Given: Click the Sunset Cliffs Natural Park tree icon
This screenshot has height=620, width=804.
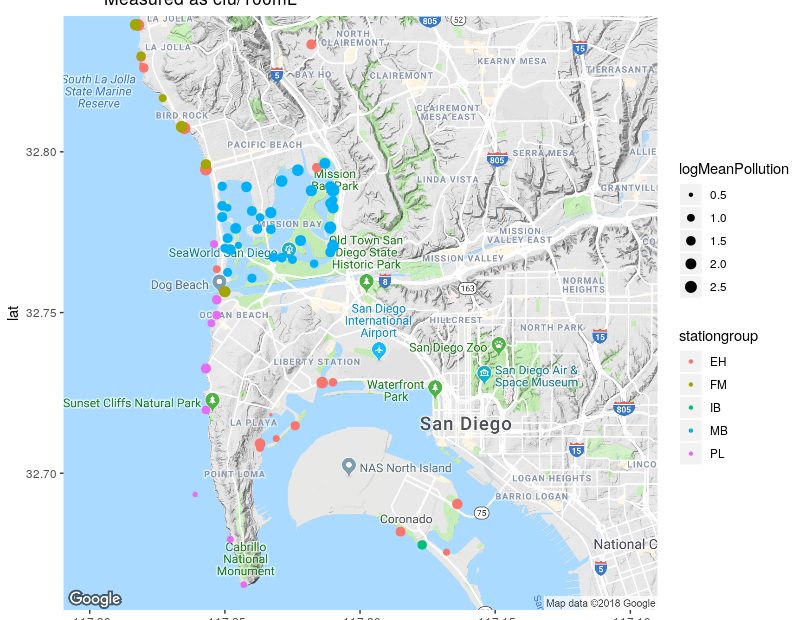Looking at the screenshot, I should coord(212,400).
